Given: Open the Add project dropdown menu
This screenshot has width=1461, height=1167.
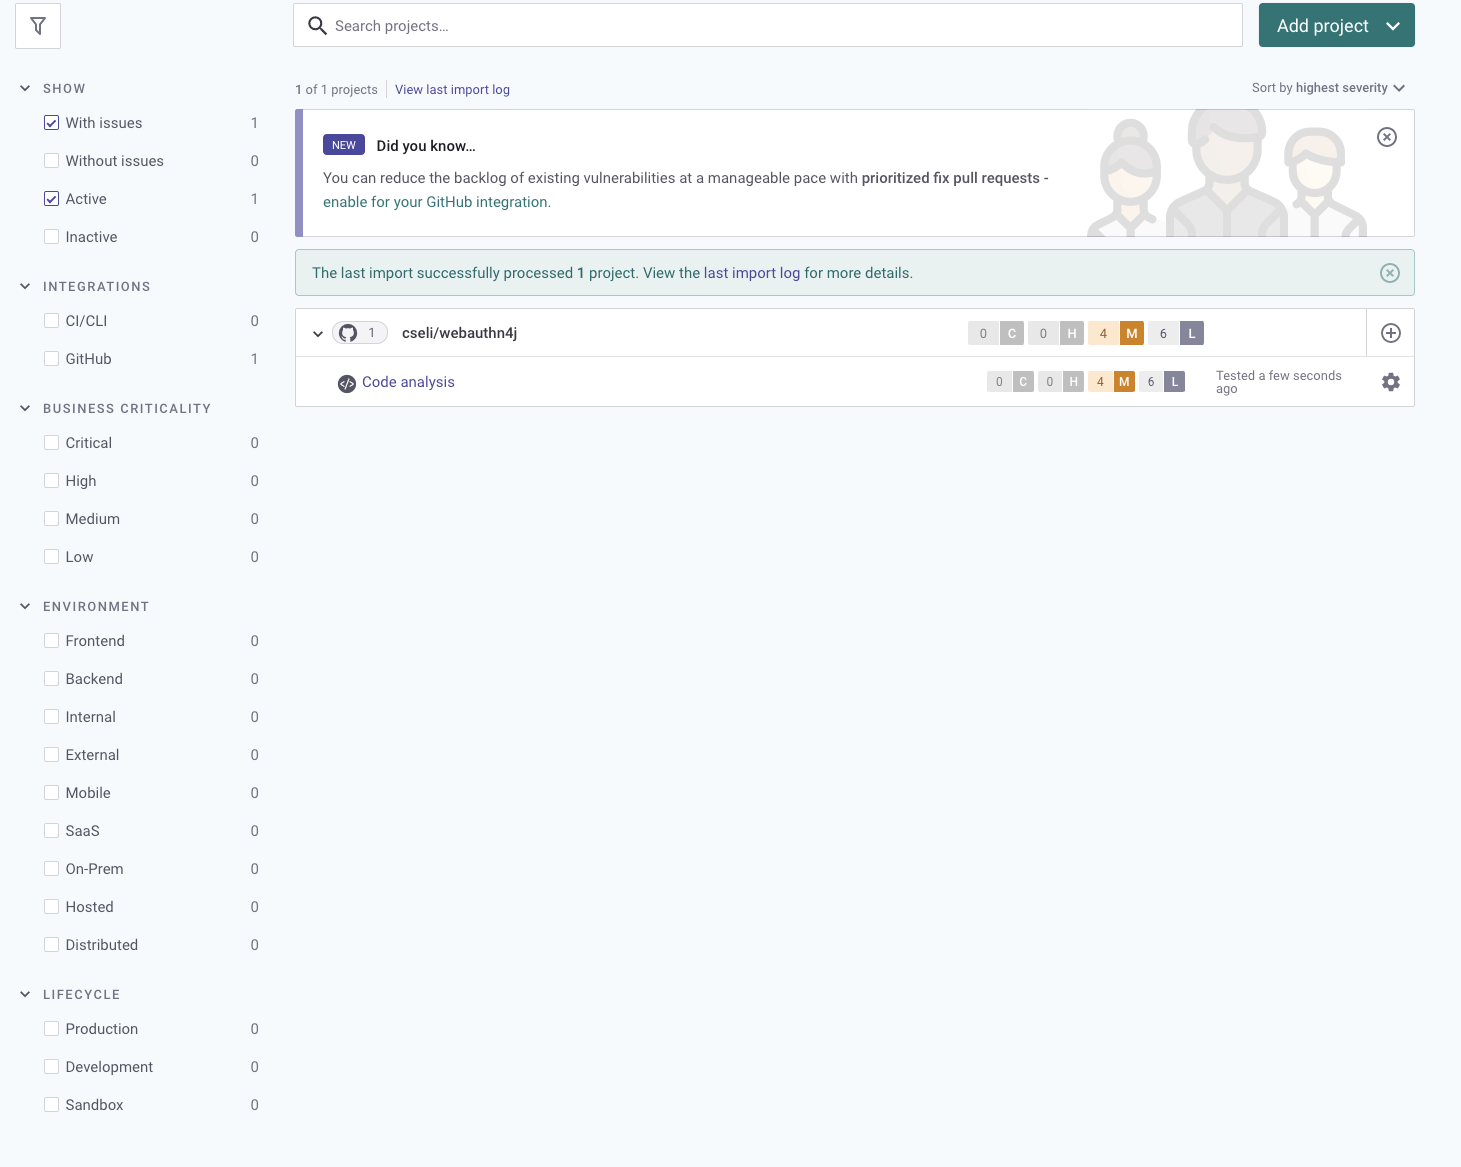Looking at the screenshot, I should [x=1394, y=25].
